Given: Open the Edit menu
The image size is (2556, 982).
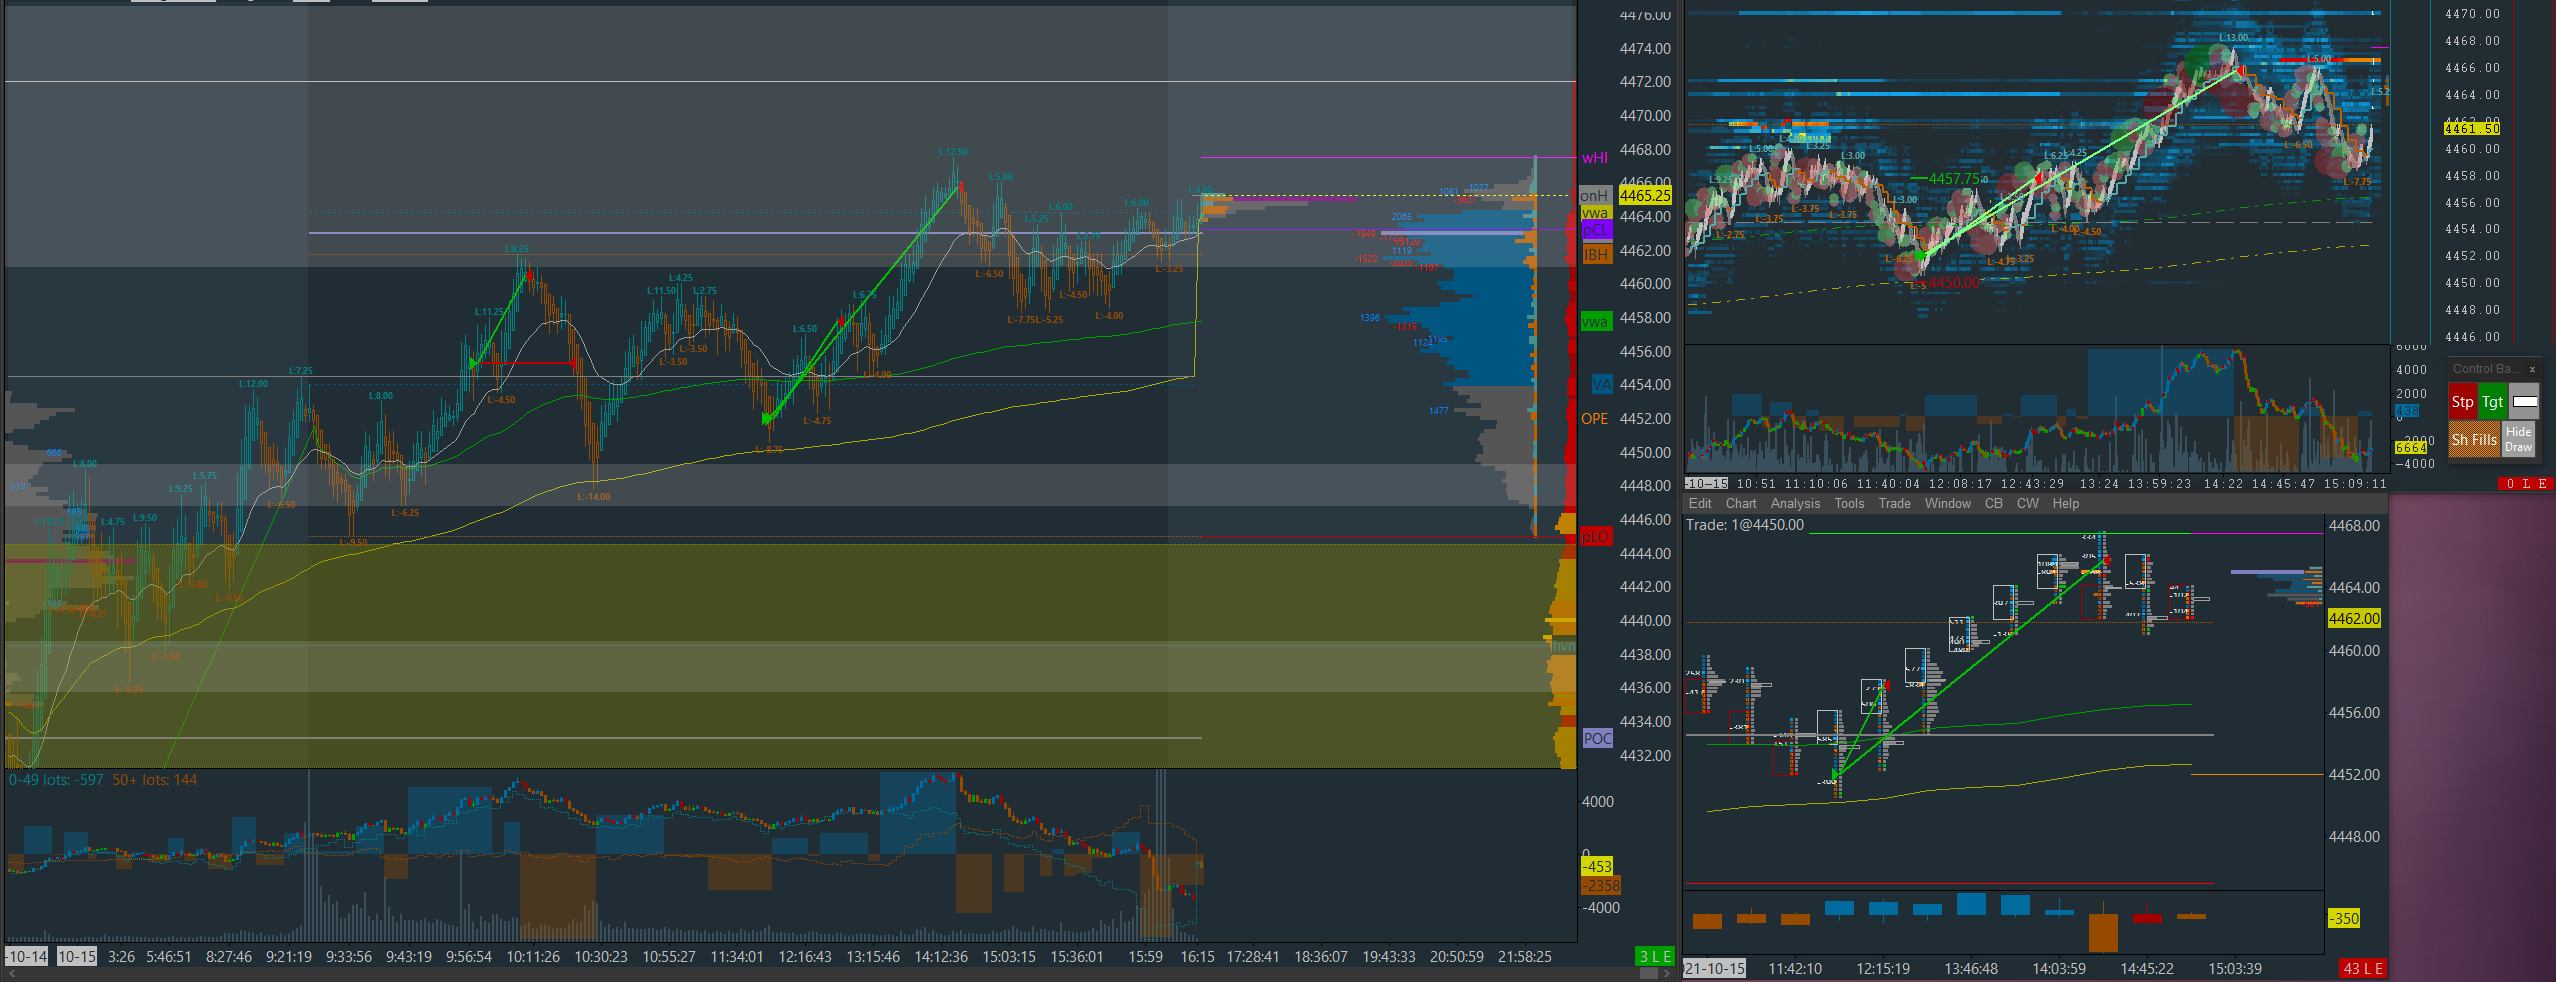Looking at the screenshot, I should pyautogui.click(x=1699, y=504).
